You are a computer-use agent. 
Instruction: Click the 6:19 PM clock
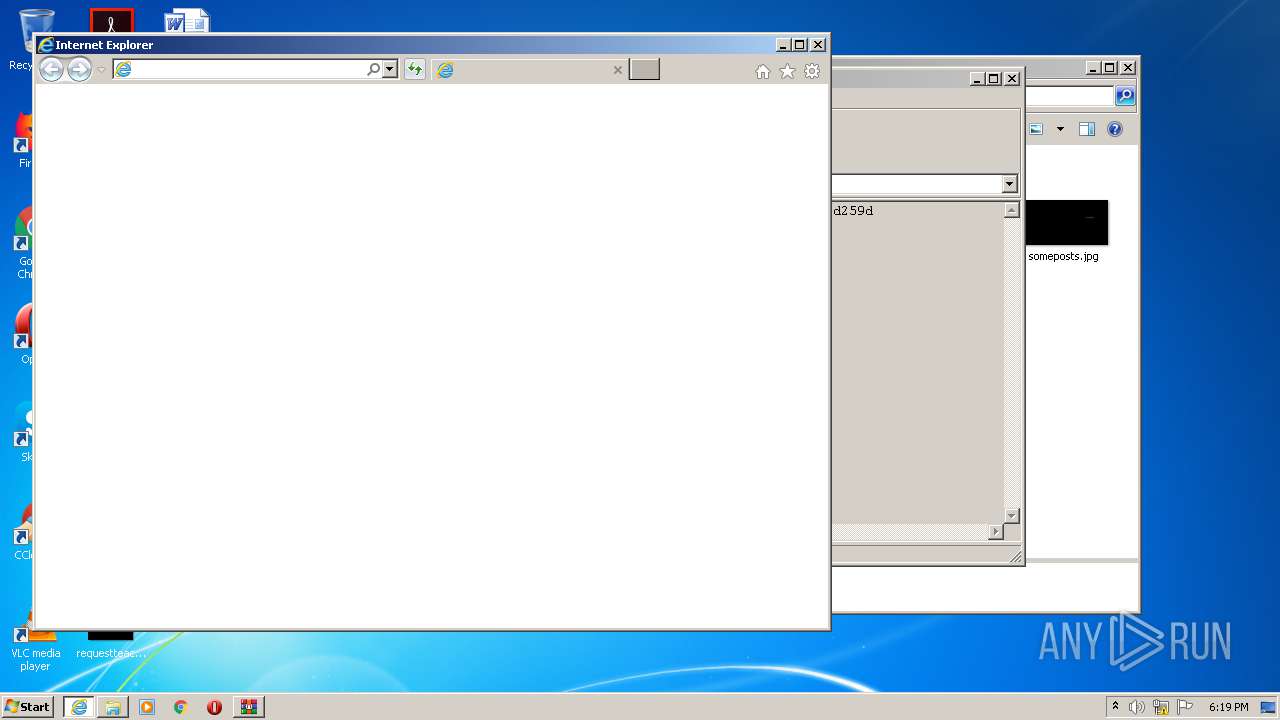click(1228, 707)
